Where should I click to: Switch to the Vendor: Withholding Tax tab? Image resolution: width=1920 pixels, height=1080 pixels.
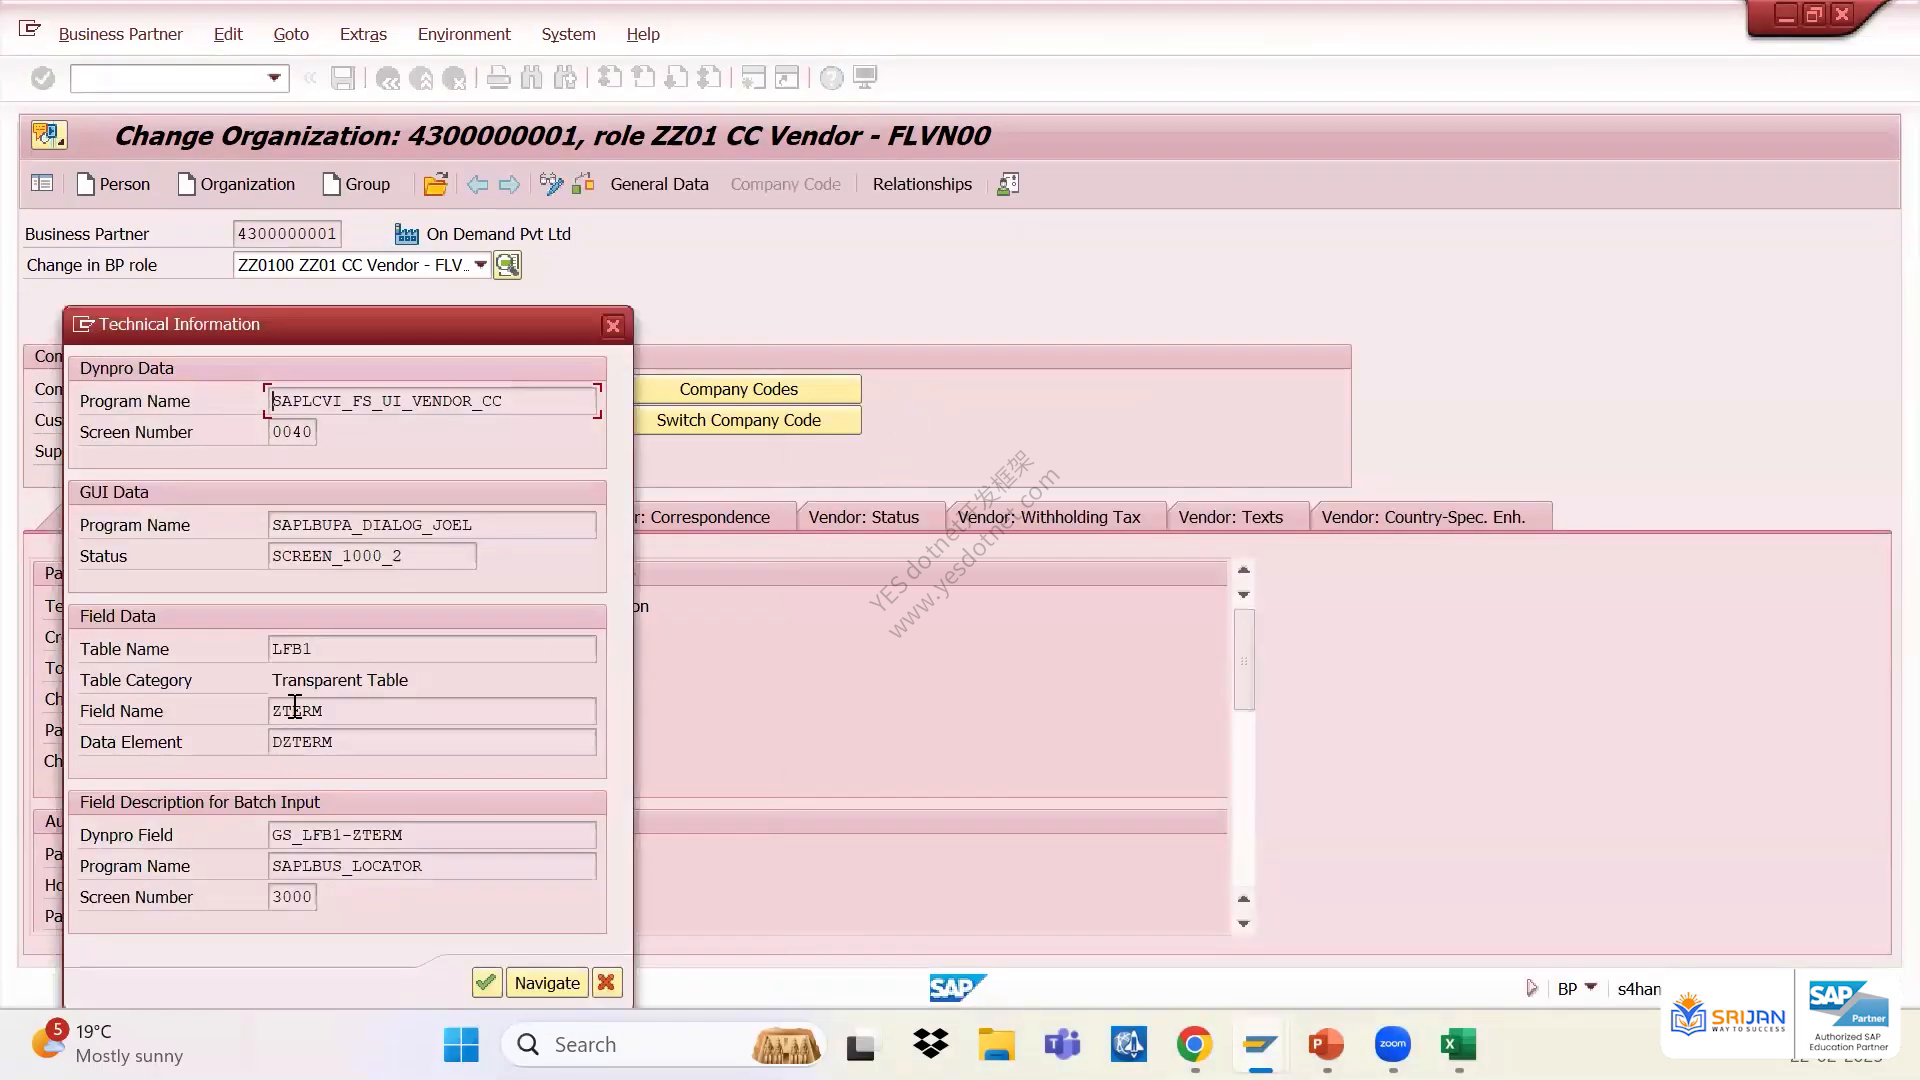1049,517
